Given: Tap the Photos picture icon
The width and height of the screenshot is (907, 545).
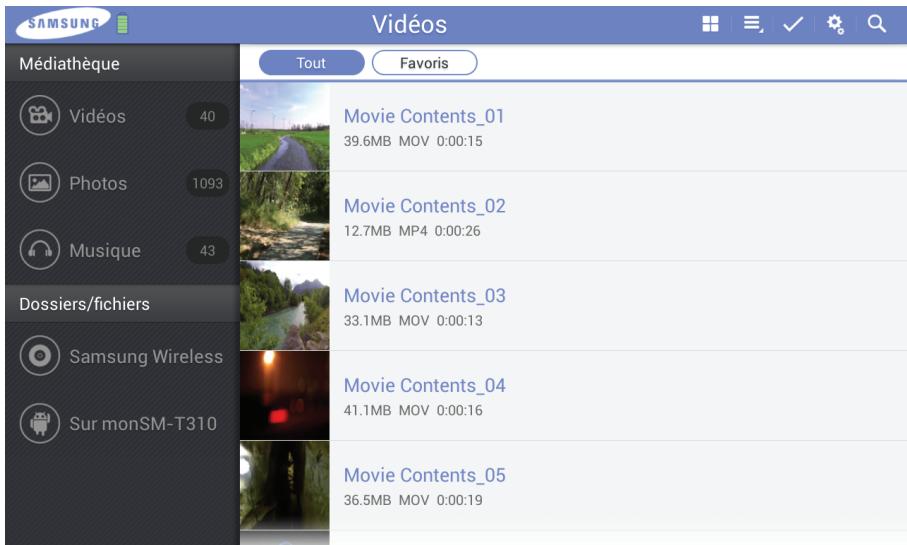Looking at the screenshot, I should pos(40,183).
